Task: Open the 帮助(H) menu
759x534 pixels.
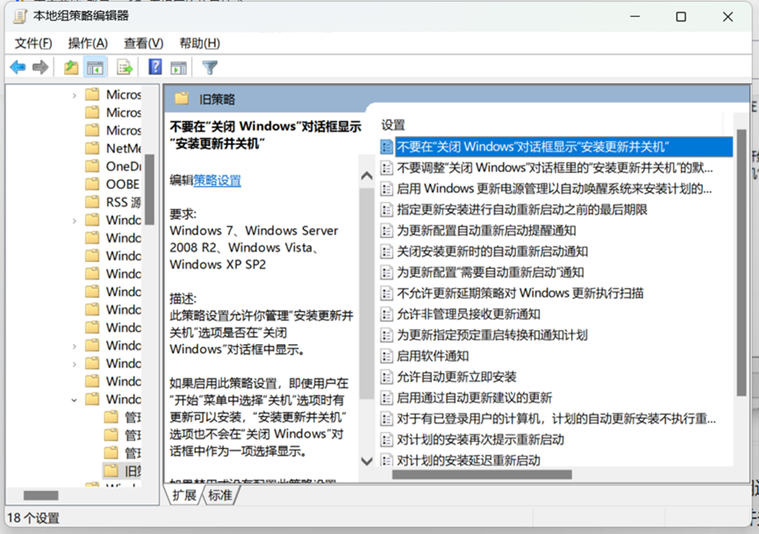Action: pyautogui.click(x=199, y=44)
